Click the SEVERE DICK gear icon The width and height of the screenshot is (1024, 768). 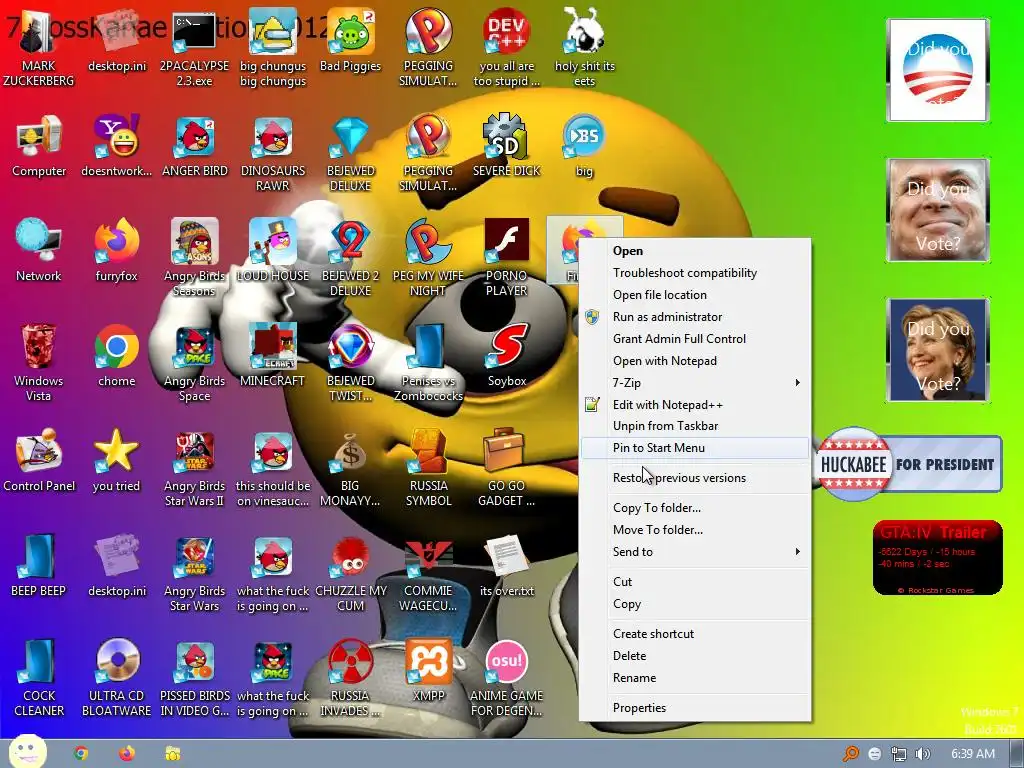(x=507, y=147)
